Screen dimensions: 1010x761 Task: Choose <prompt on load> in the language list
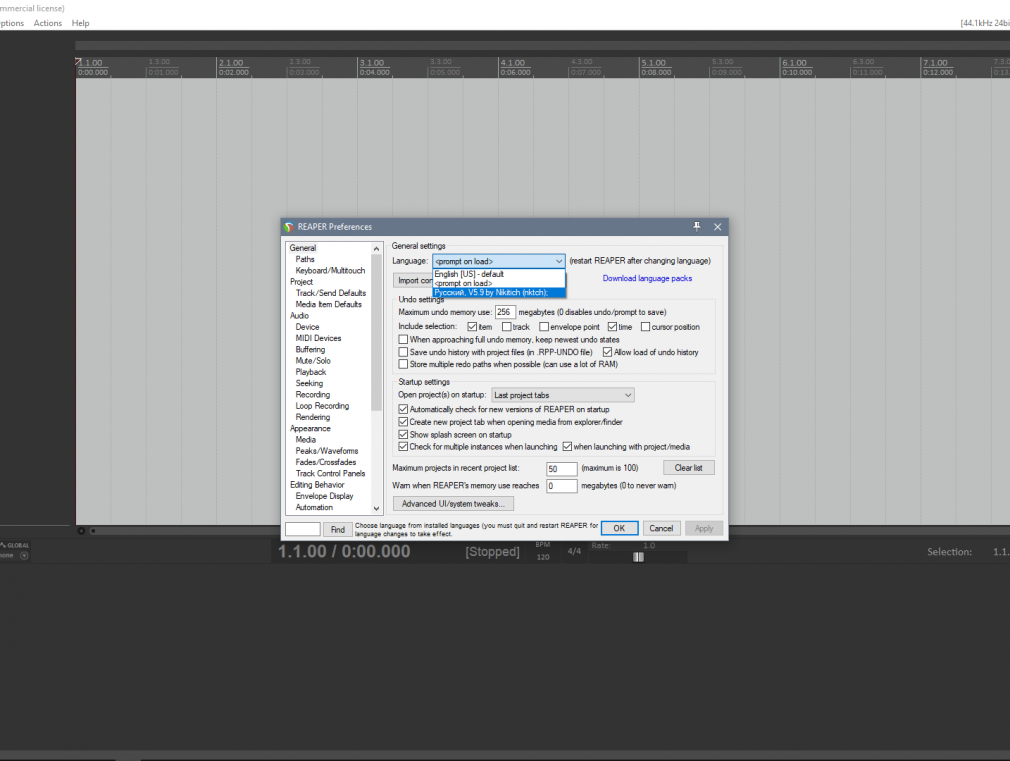tap(499, 283)
